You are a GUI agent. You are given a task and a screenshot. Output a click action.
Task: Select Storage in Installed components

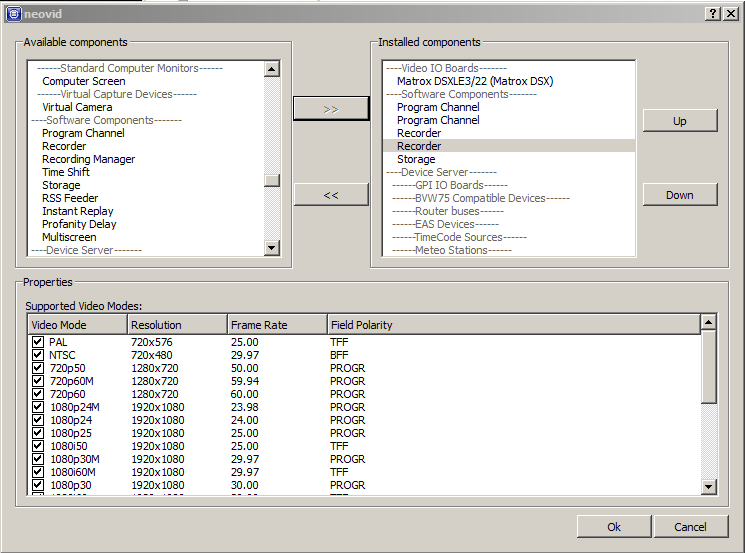(416, 159)
